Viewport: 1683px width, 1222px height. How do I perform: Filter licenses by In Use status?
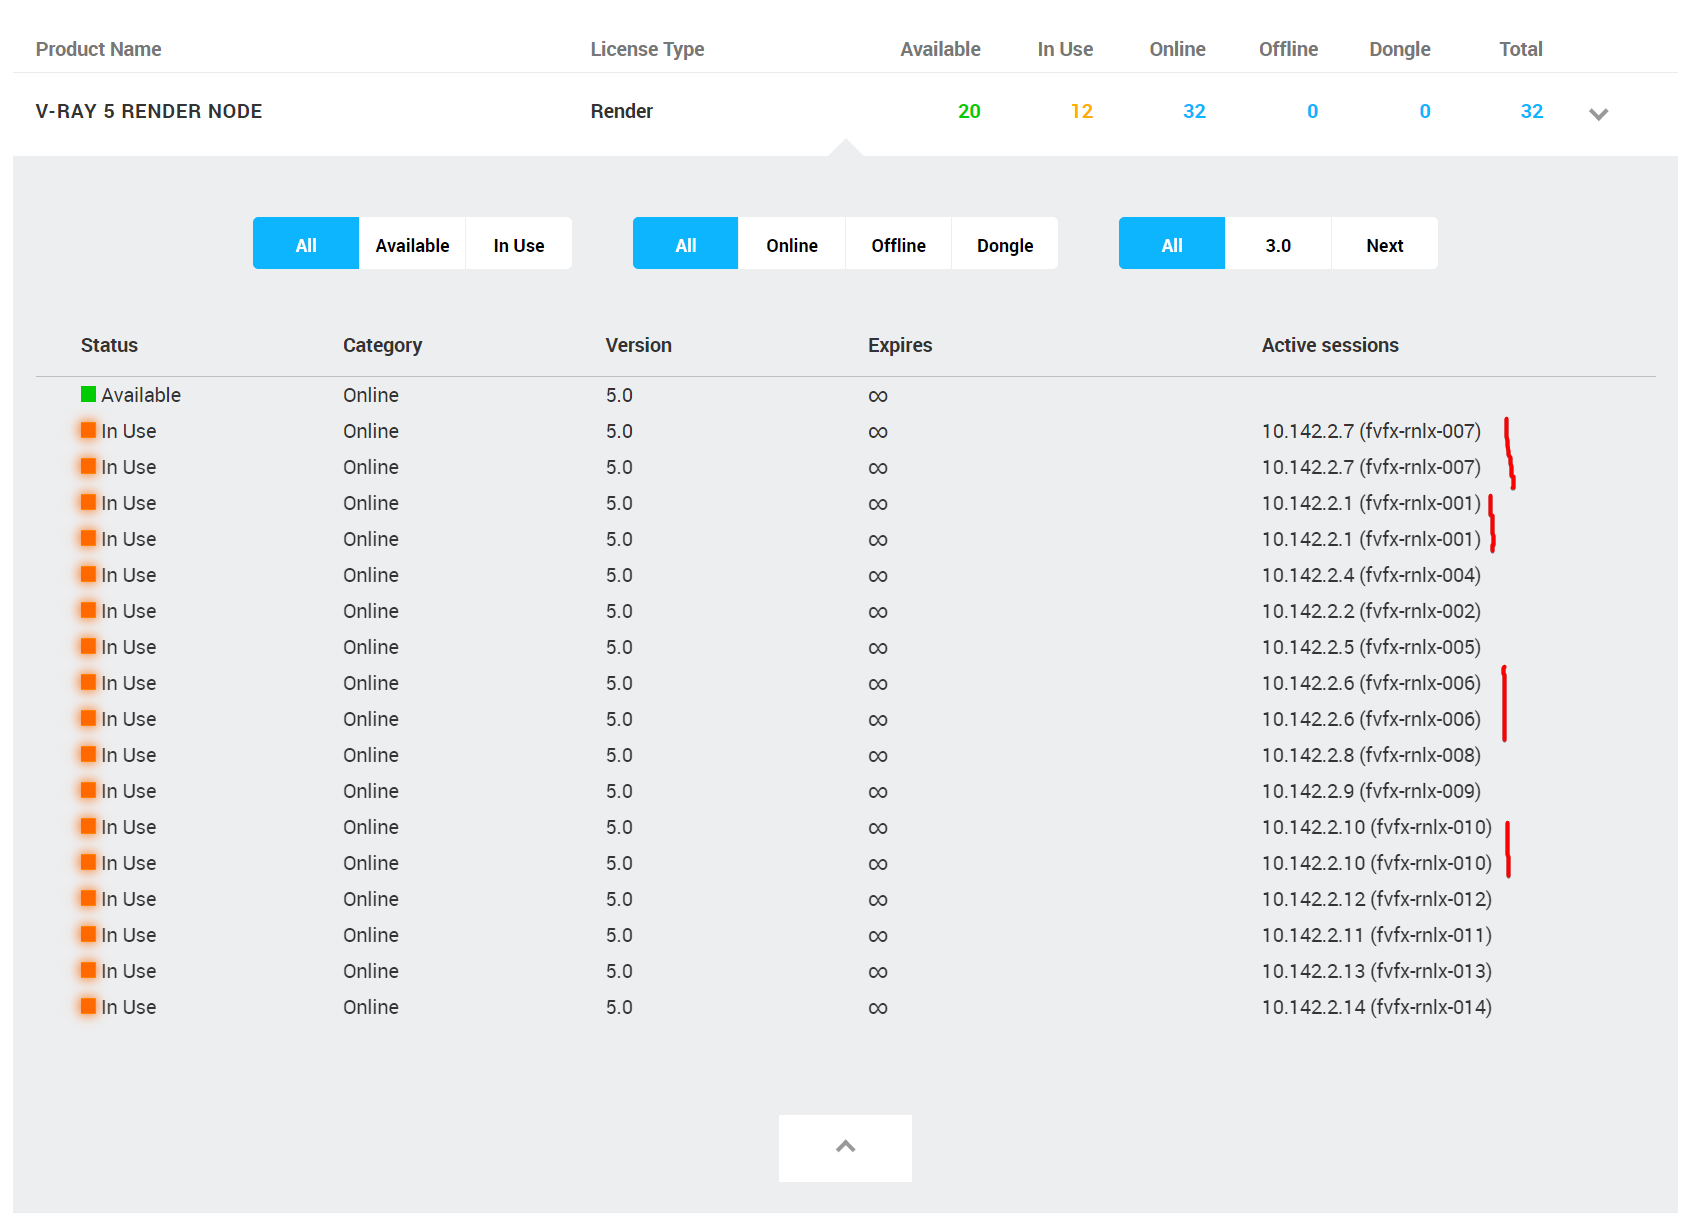tap(519, 244)
